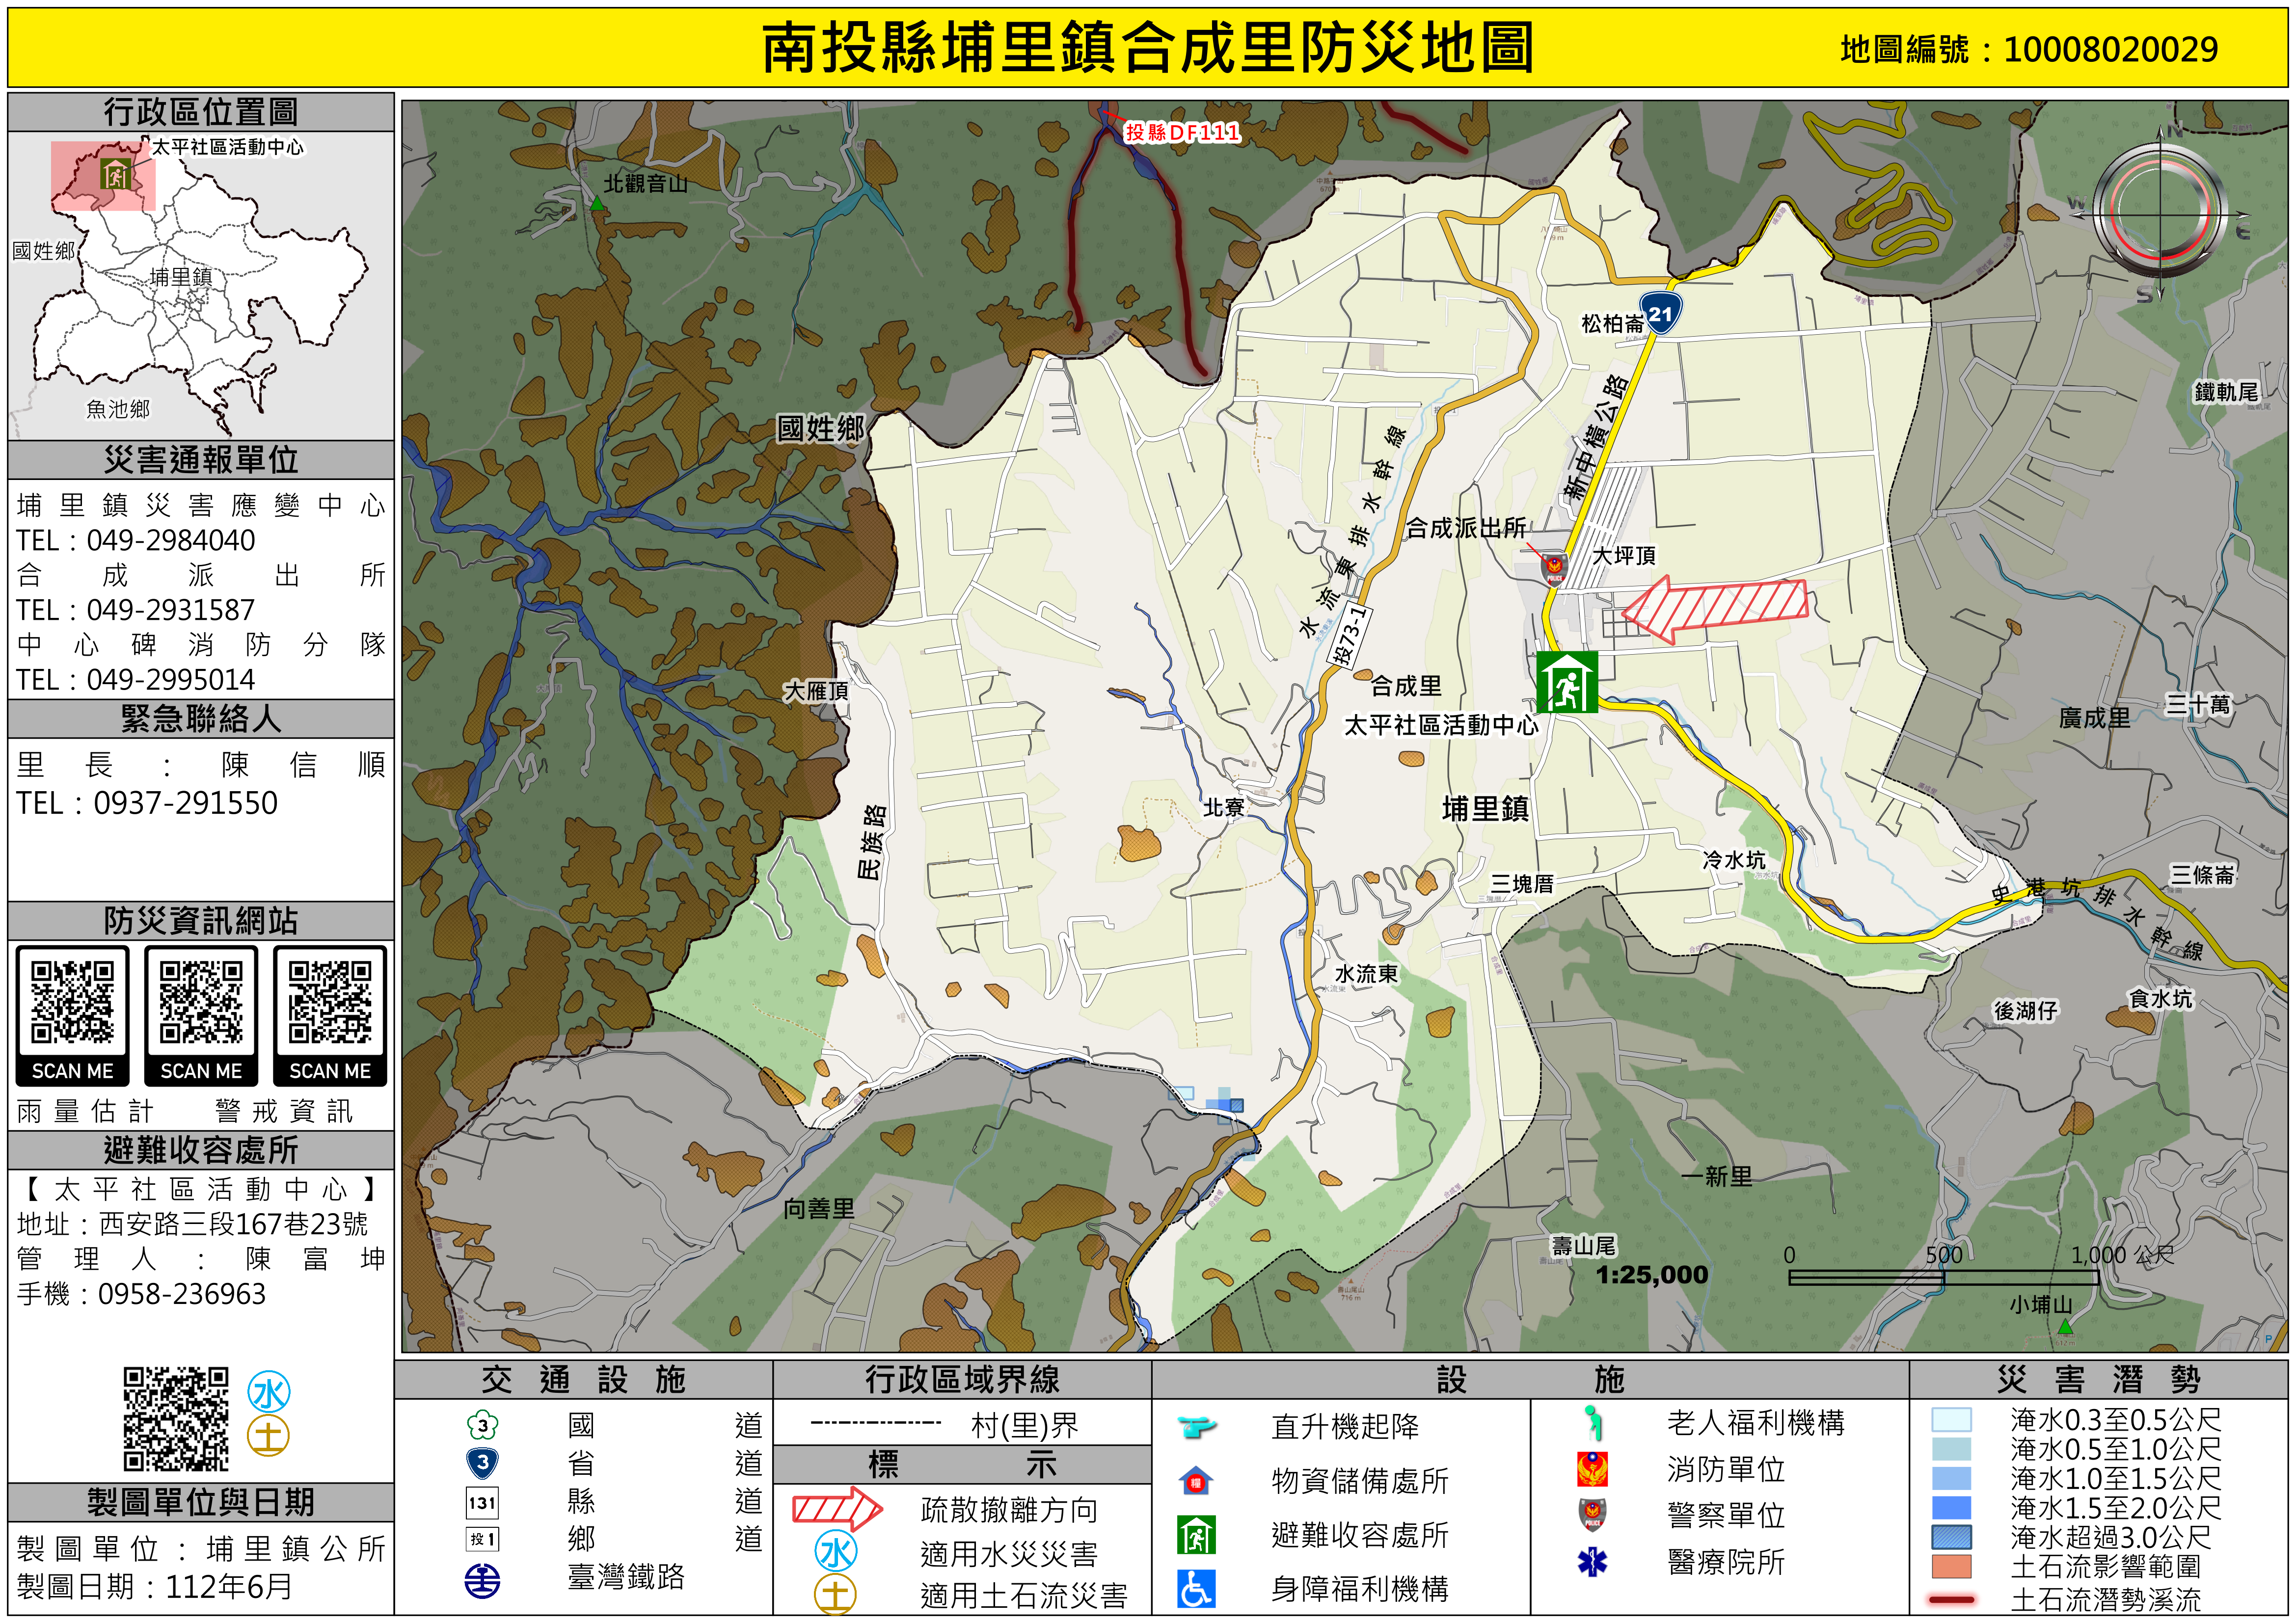Click the first SCAN ME QR code
Image resolution: width=2296 pixels, height=1623 pixels.
click(72, 1003)
